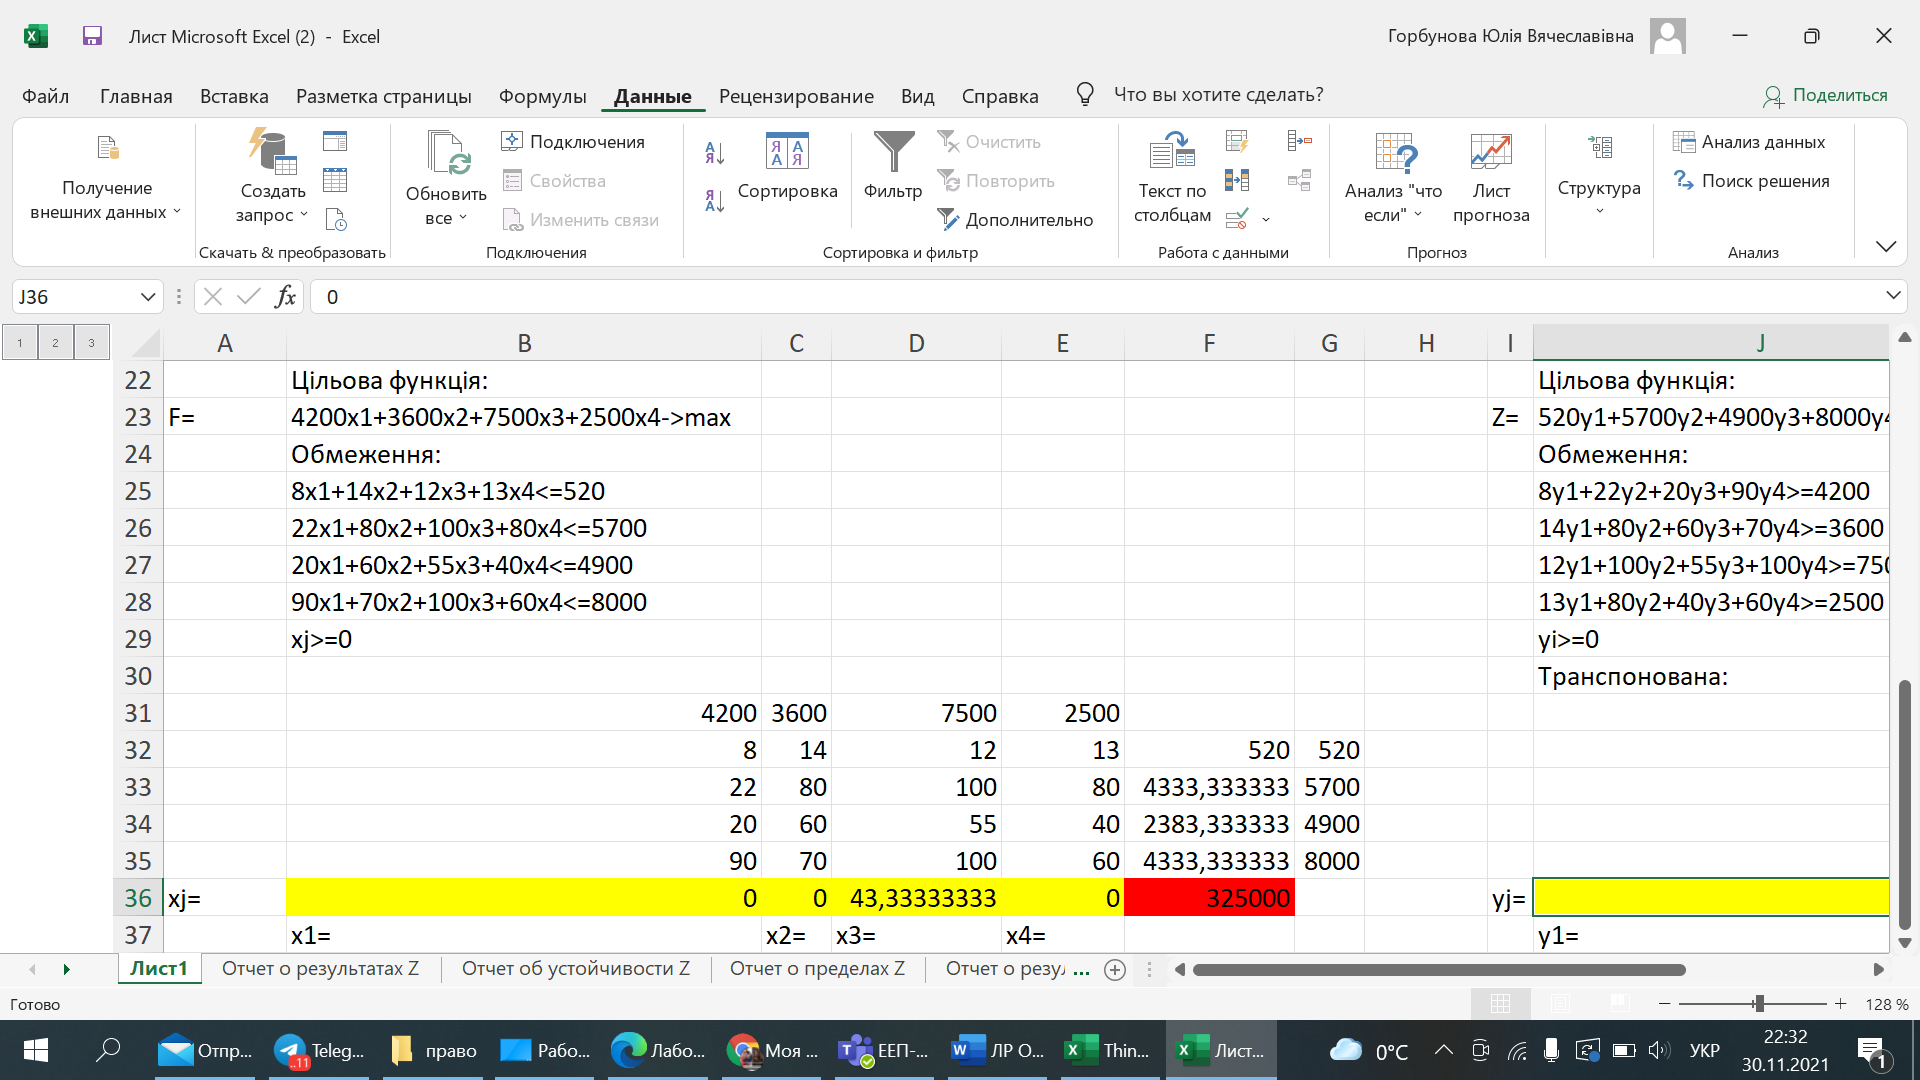The image size is (1920, 1080).
Task: Click Обновить все refresh icon
Action: click(446, 152)
